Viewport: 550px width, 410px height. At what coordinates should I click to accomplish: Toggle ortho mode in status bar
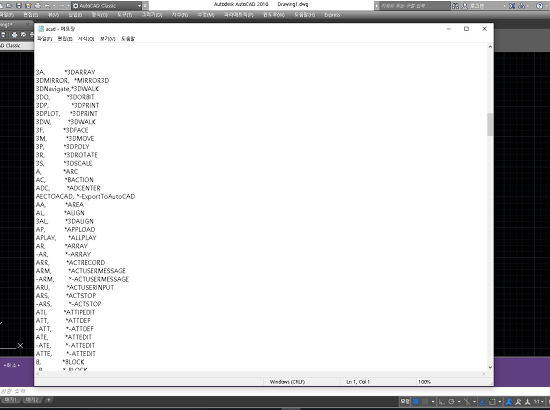pyautogui.click(x=442, y=402)
